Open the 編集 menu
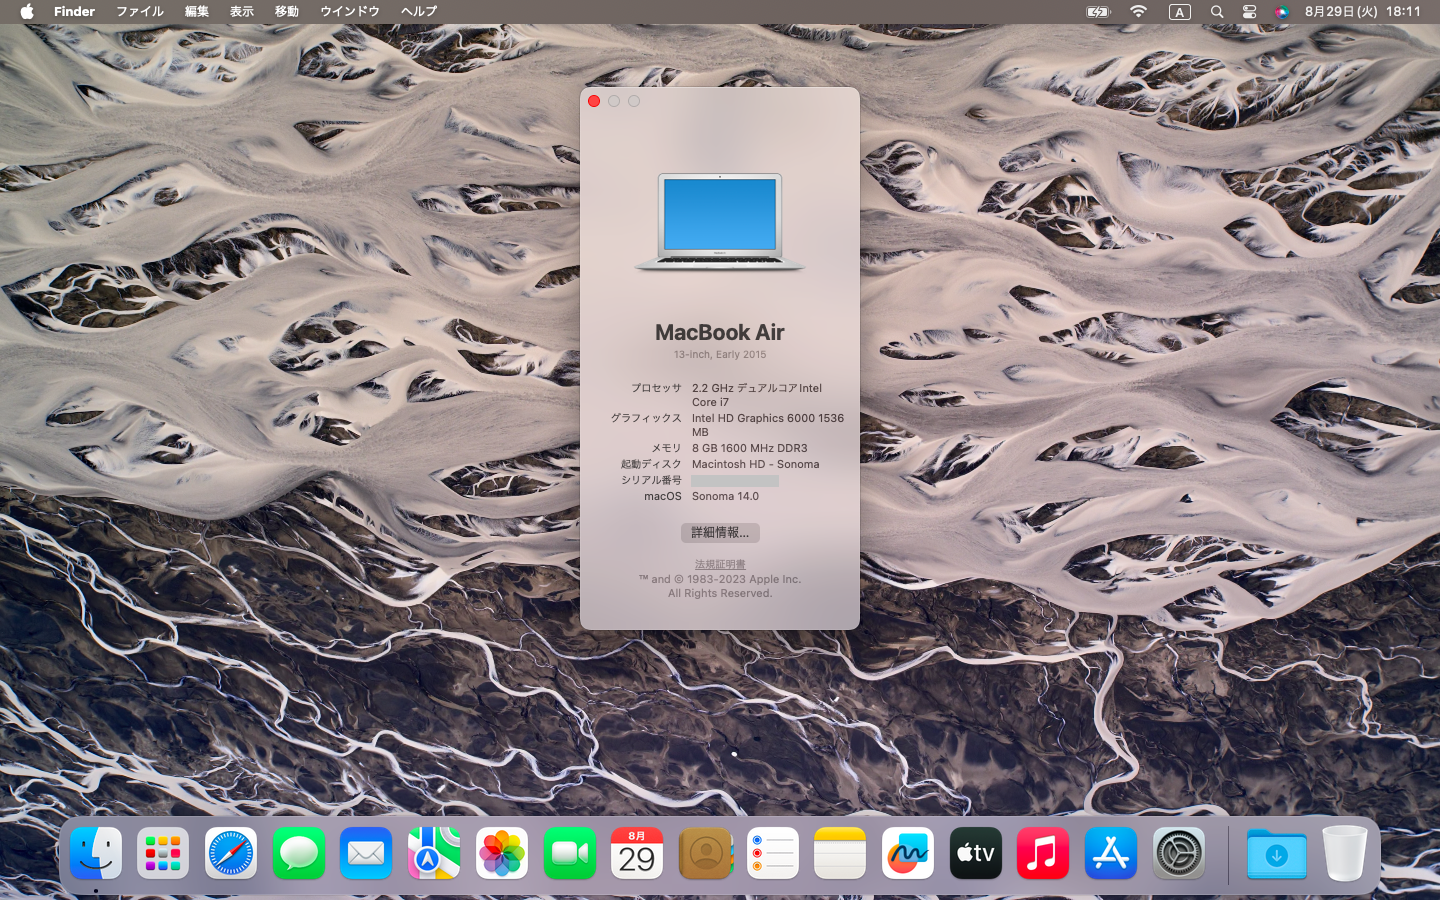 coord(197,11)
